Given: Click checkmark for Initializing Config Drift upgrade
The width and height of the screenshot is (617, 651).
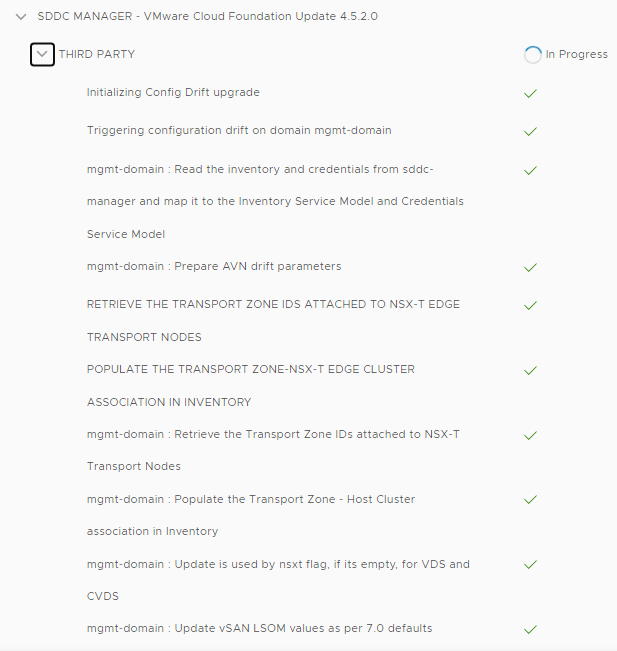Looking at the screenshot, I should coord(531,93).
